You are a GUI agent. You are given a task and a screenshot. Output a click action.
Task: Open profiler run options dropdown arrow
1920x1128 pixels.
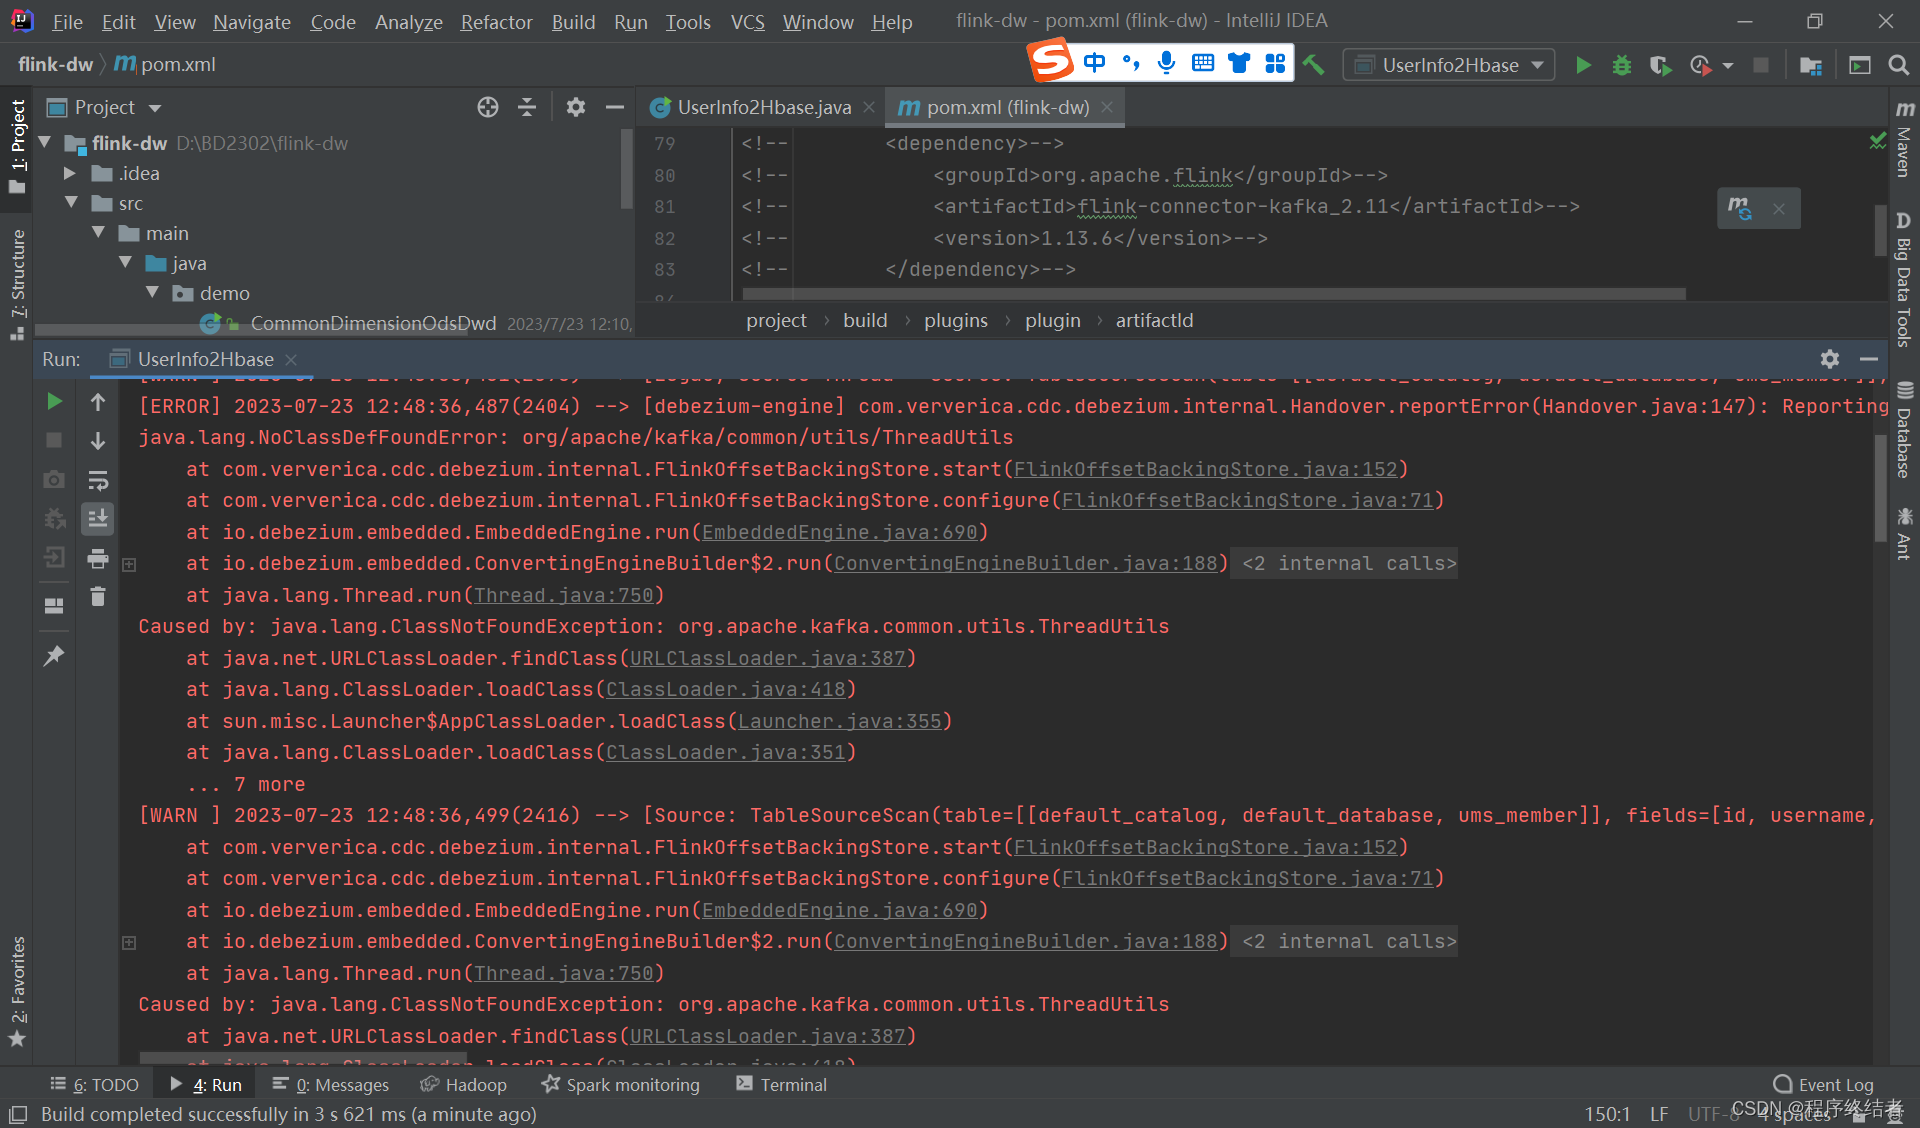[x=1728, y=66]
